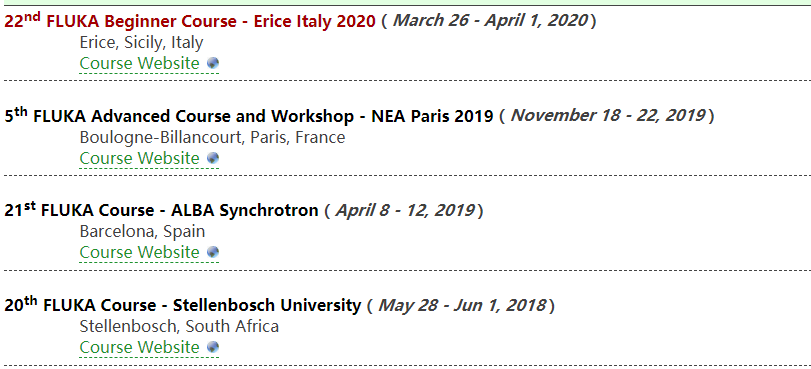
Task: Open Course Website link for Erice course
Action: [139, 63]
